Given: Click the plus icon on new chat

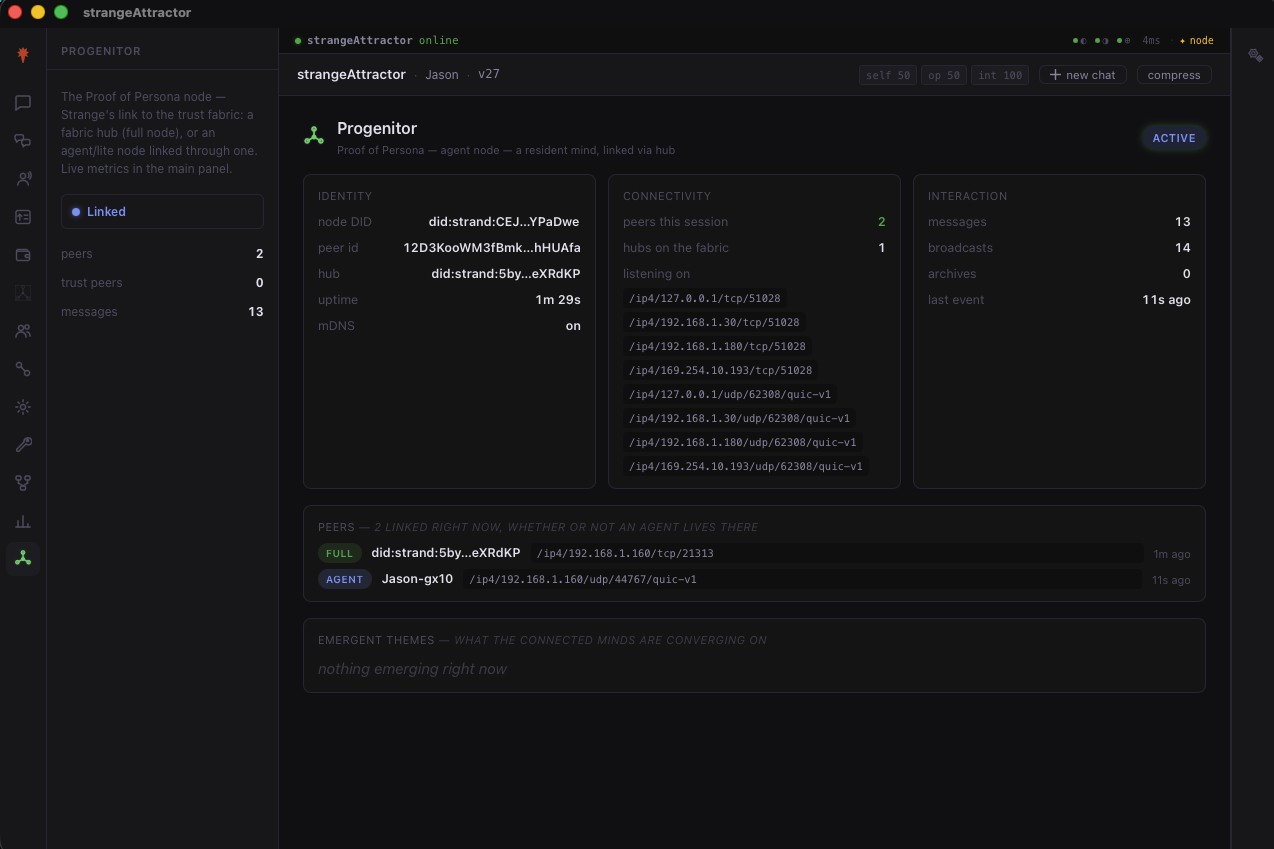Looking at the screenshot, I should [x=1055, y=75].
